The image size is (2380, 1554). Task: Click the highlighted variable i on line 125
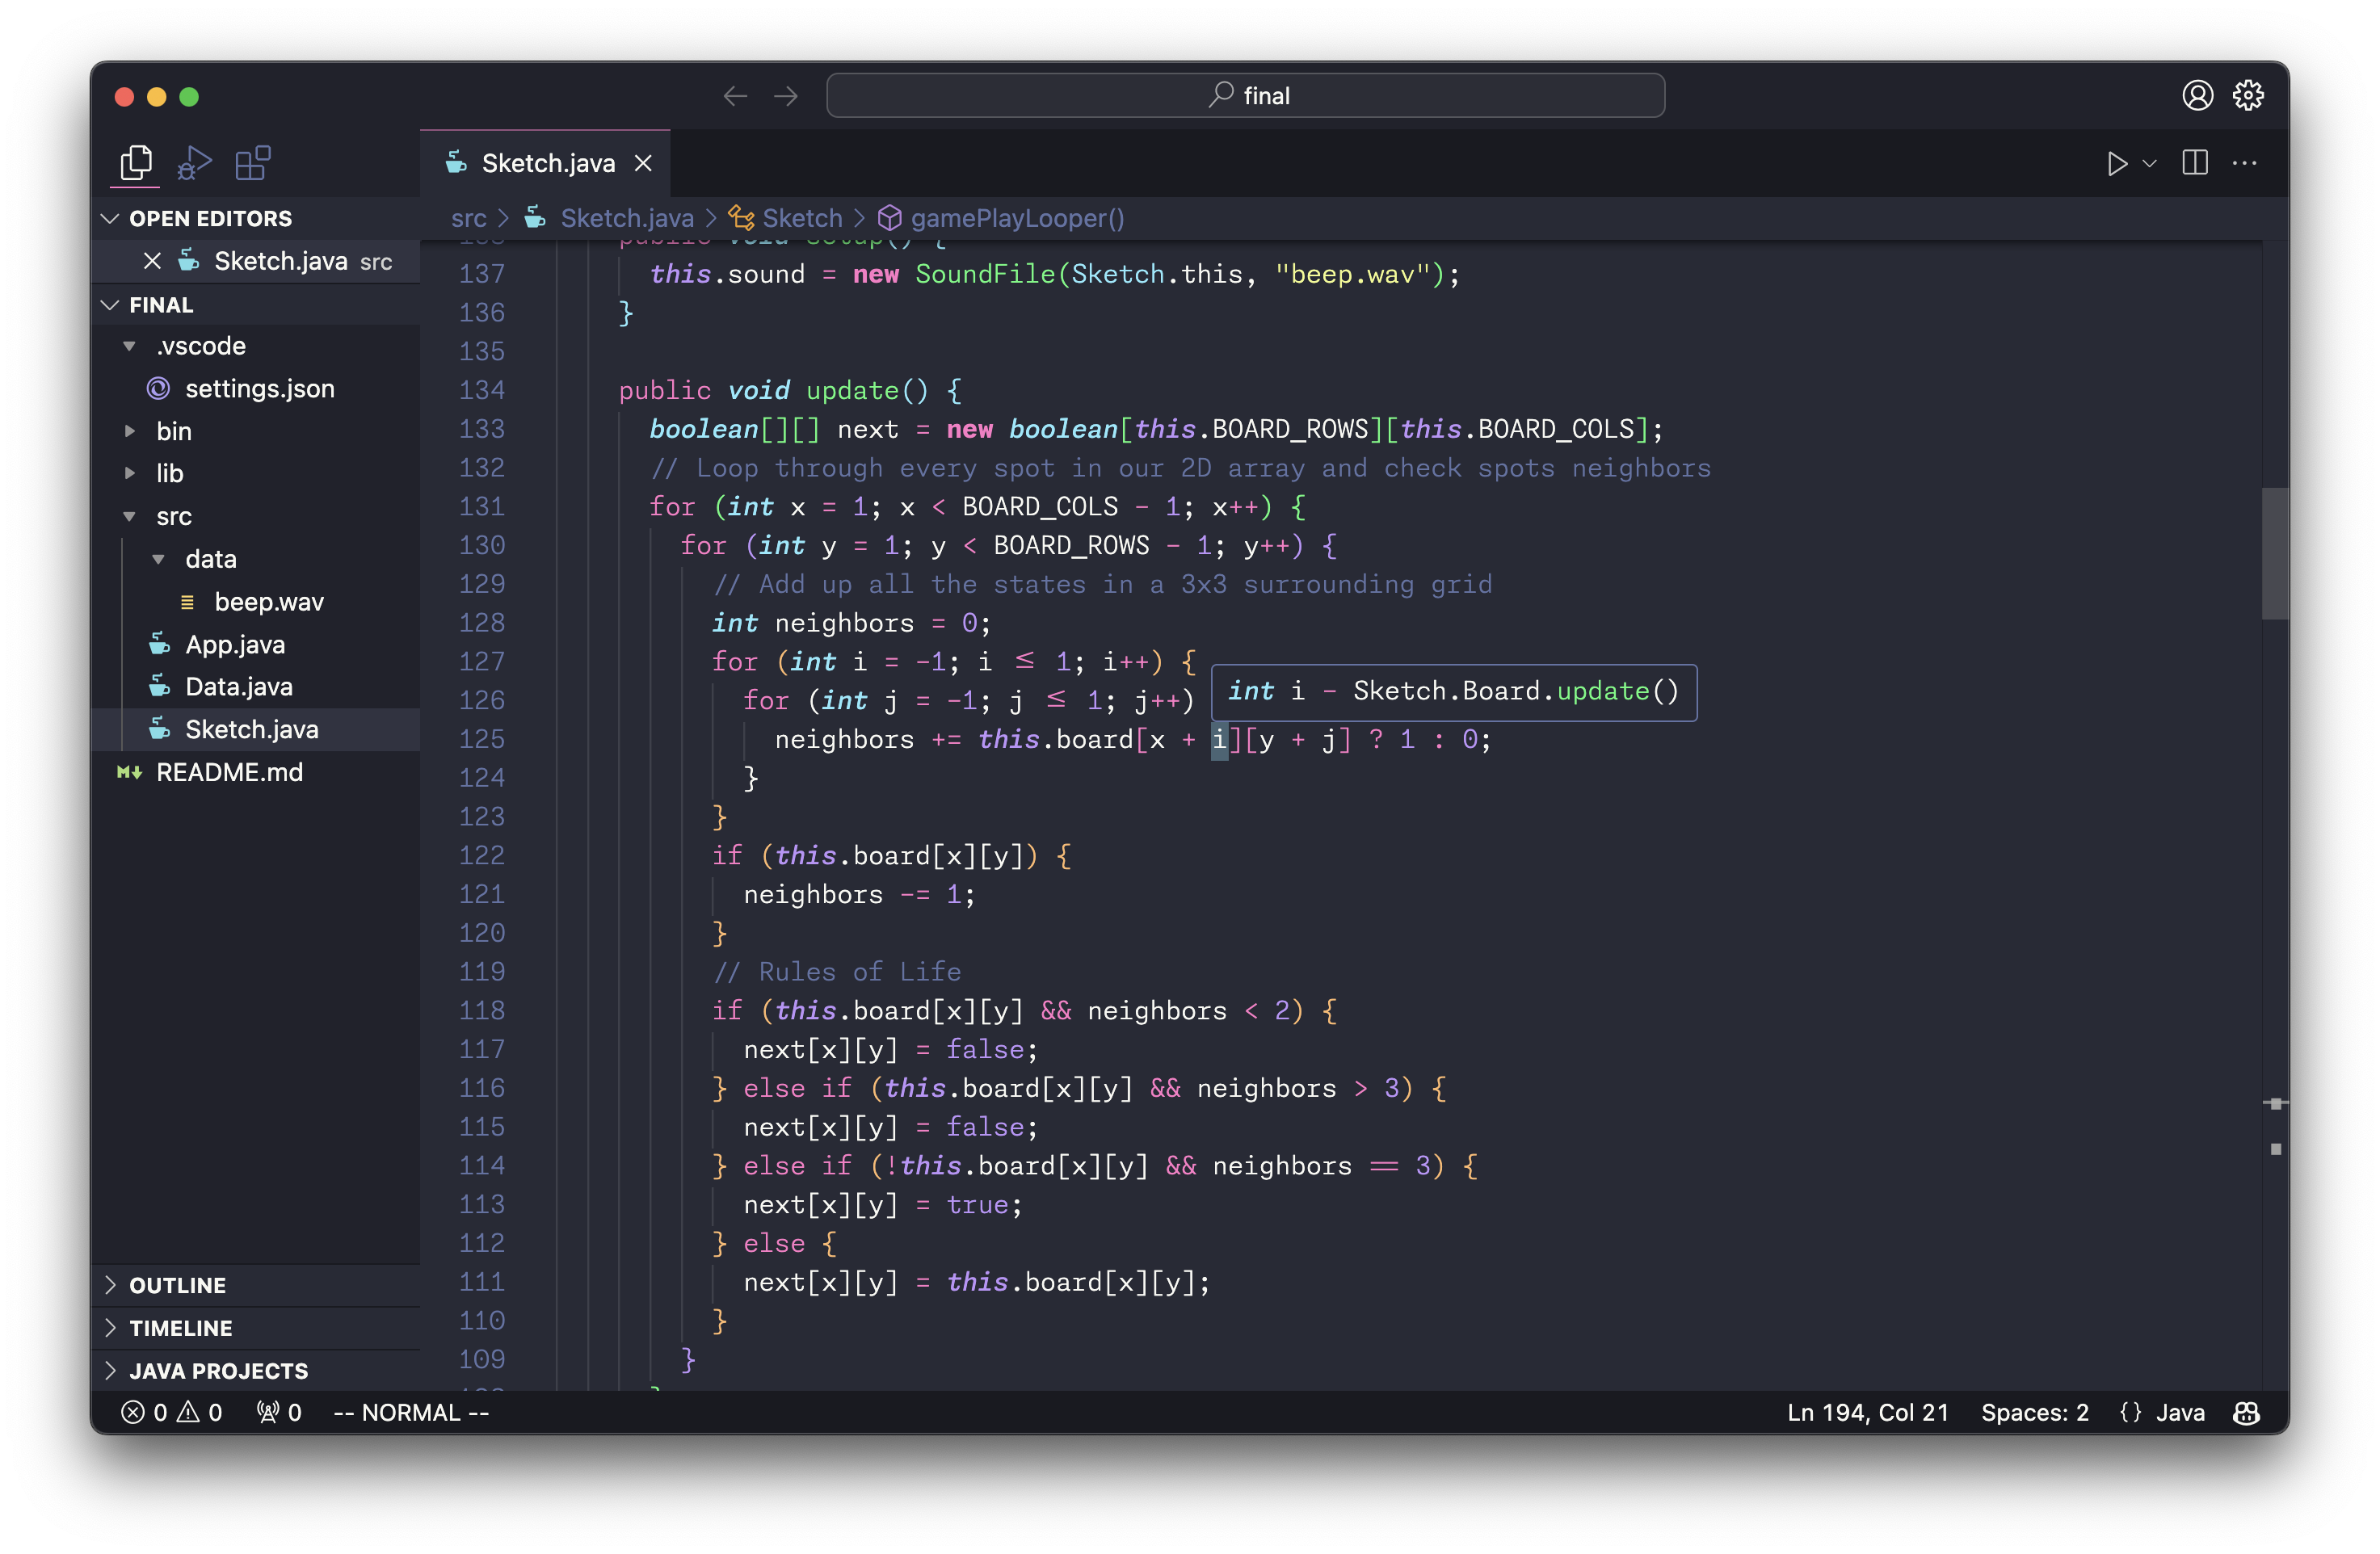[1219, 740]
